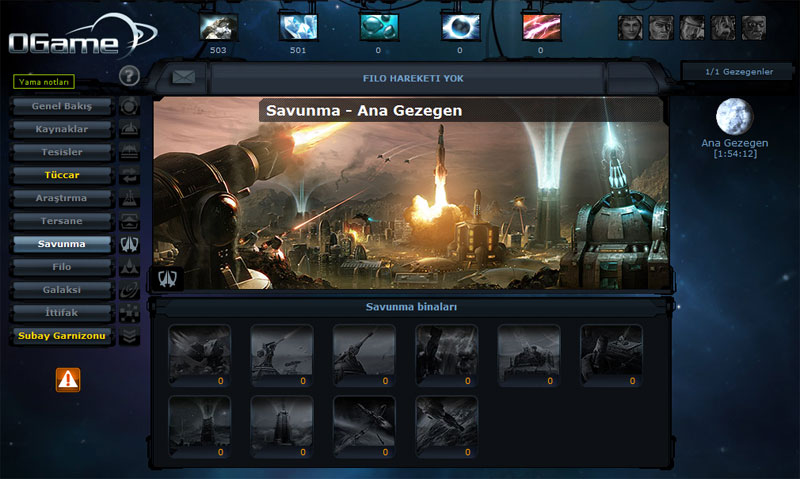Click the energy resource icon

[x=461, y=27]
